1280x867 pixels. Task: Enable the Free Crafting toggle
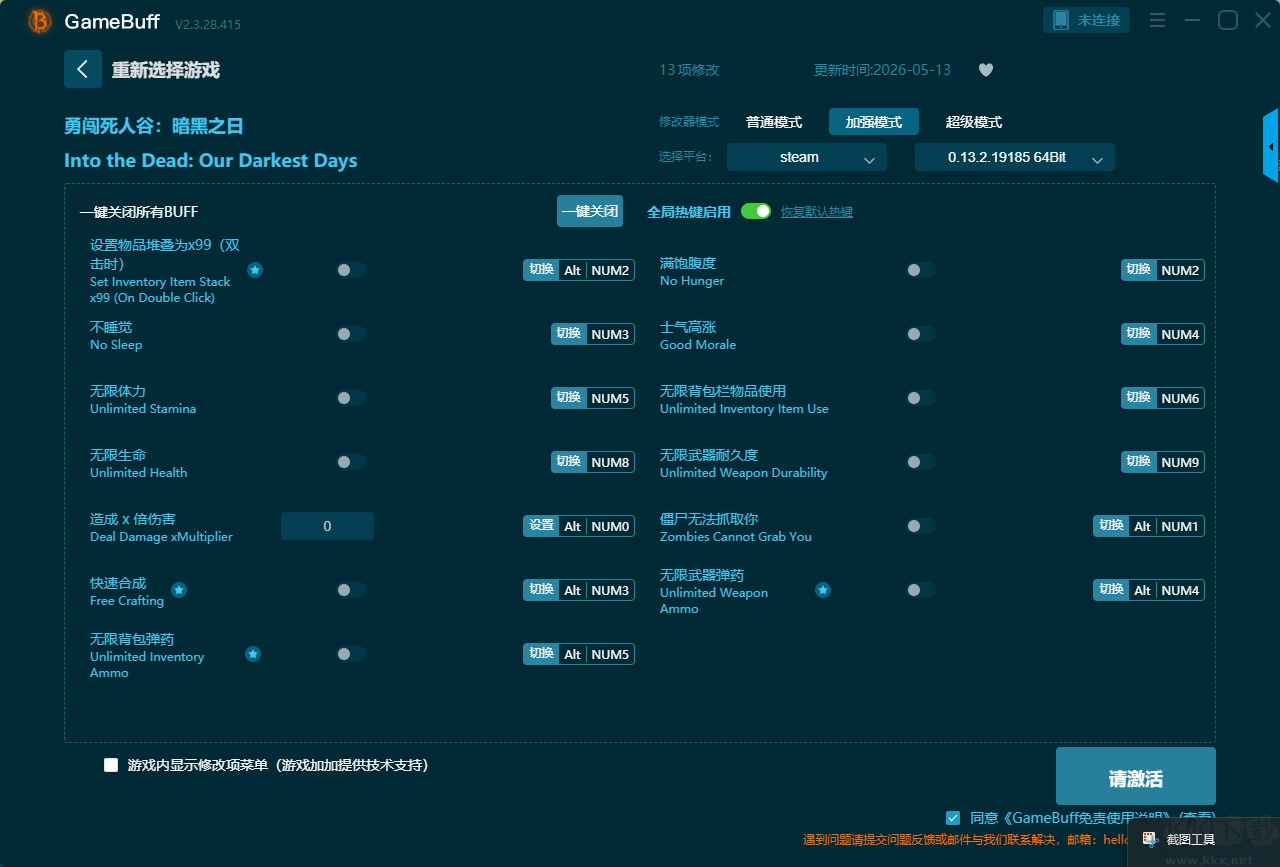point(351,590)
